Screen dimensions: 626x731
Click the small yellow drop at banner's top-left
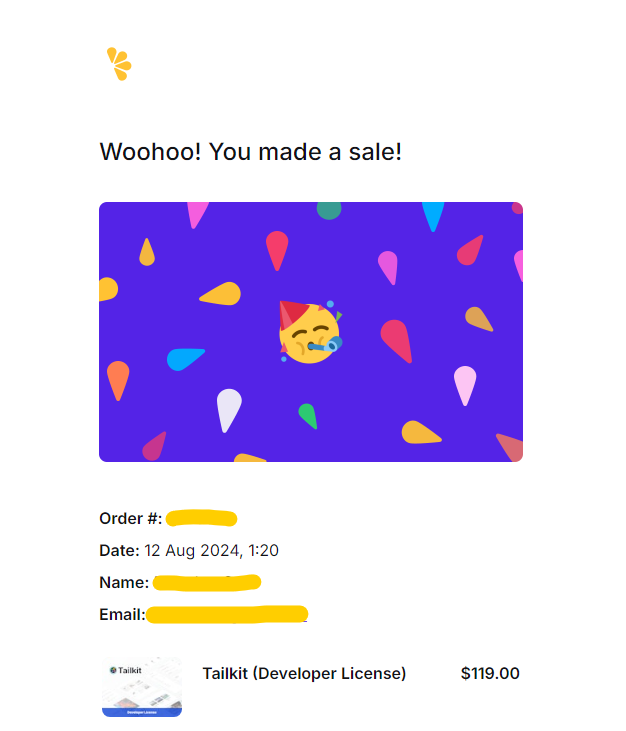(147, 252)
